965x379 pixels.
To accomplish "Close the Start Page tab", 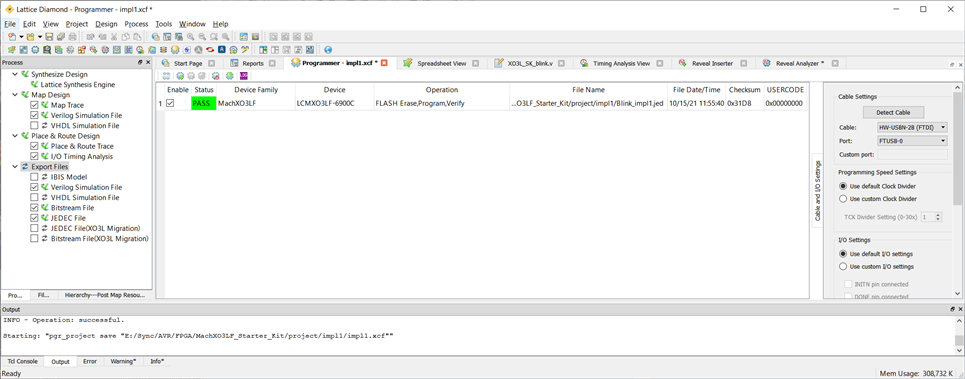I will tap(211, 63).
